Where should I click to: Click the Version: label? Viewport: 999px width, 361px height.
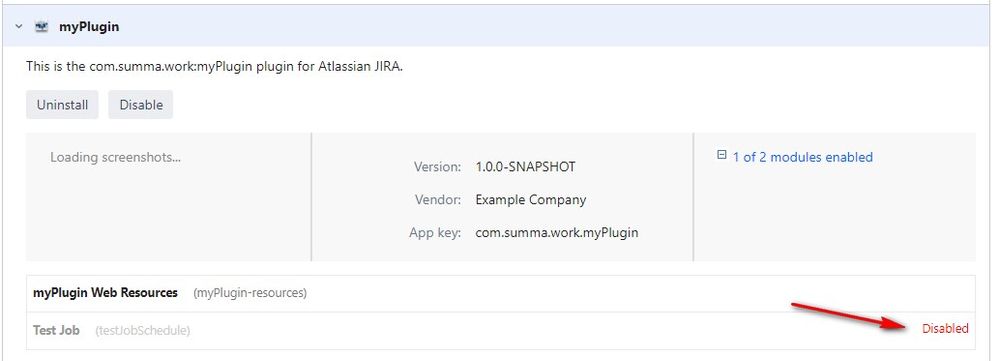(x=437, y=167)
